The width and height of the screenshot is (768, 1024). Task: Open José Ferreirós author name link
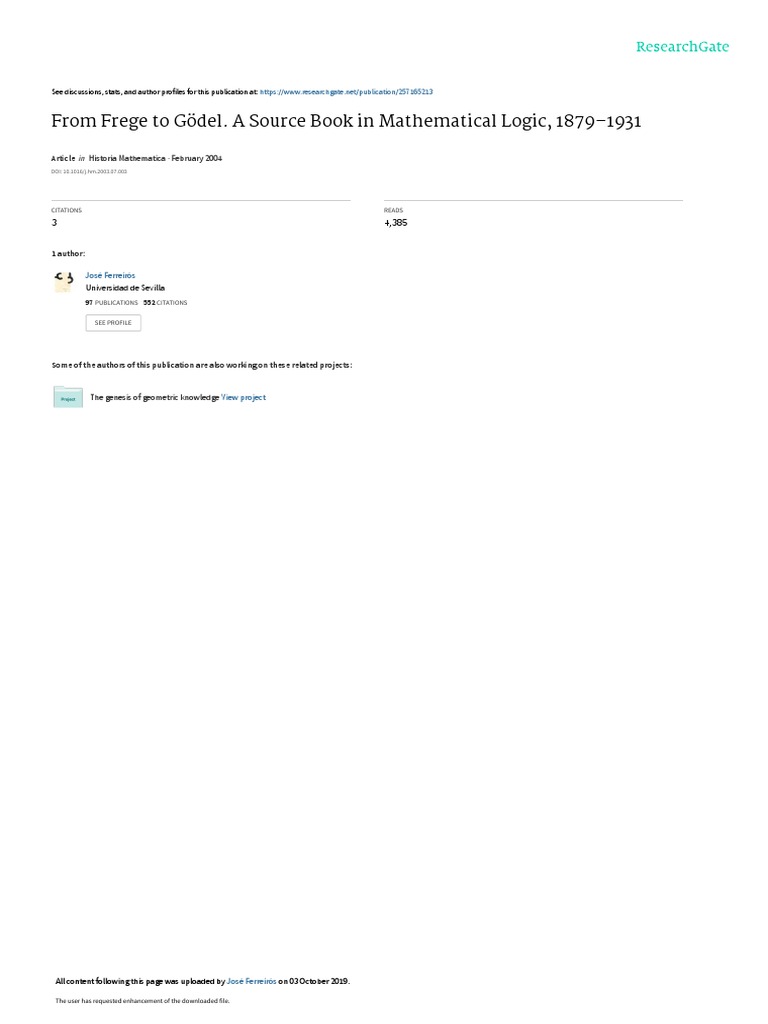(110, 276)
